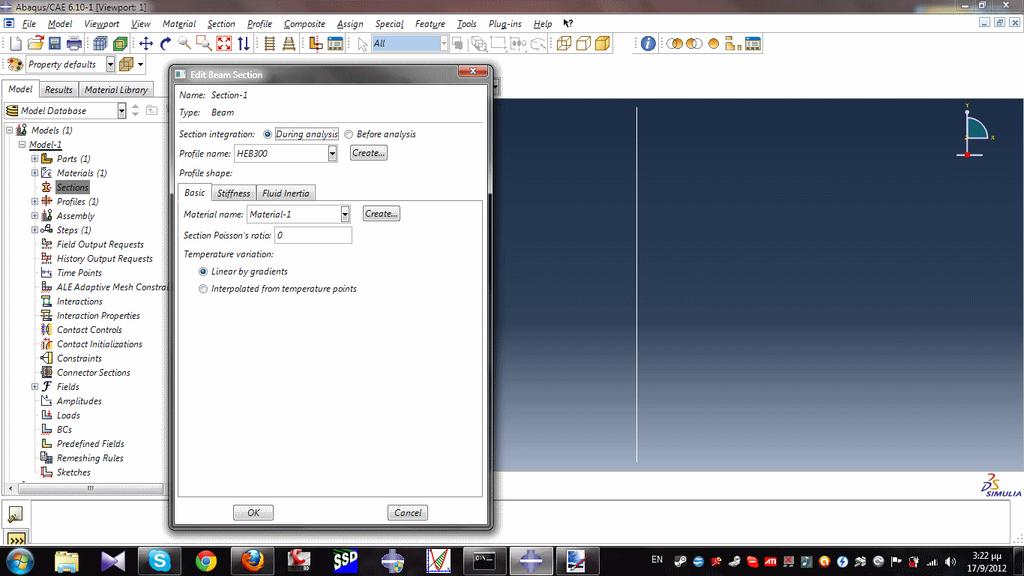Select Loads in the model tree
The width and height of the screenshot is (1024, 576).
[x=69, y=415]
